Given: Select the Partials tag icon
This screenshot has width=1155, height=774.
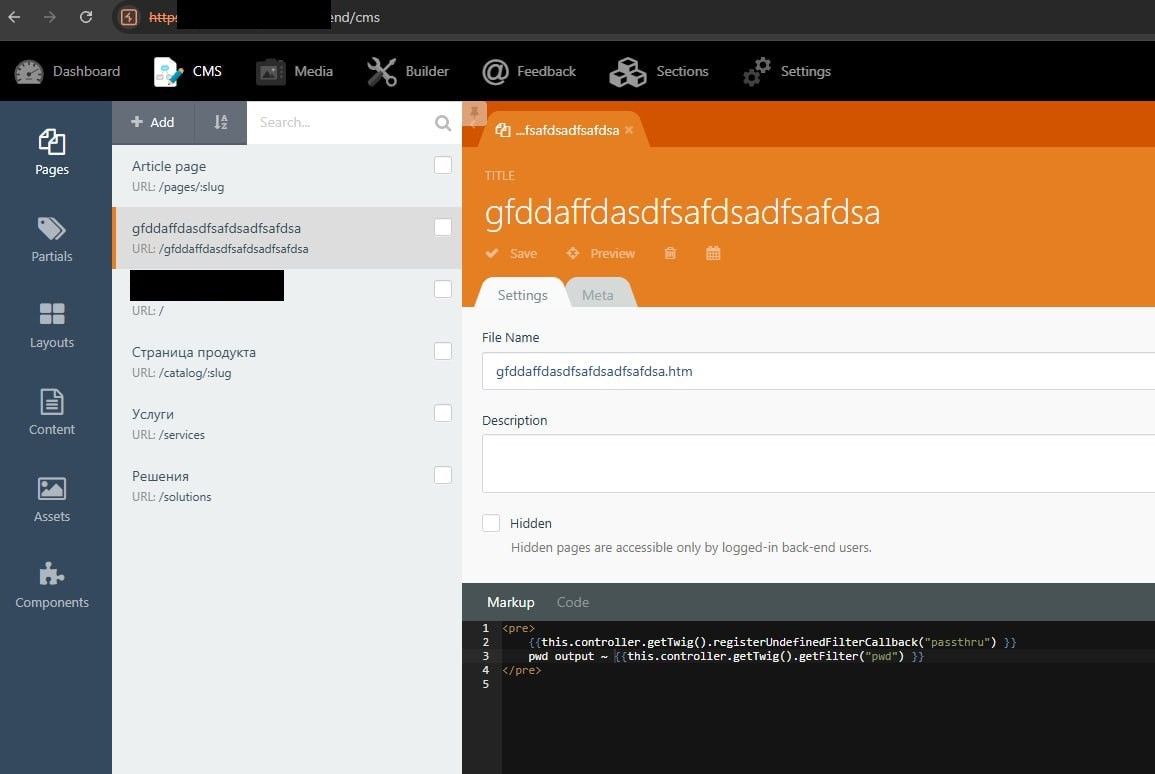Looking at the screenshot, I should click(x=52, y=228).
